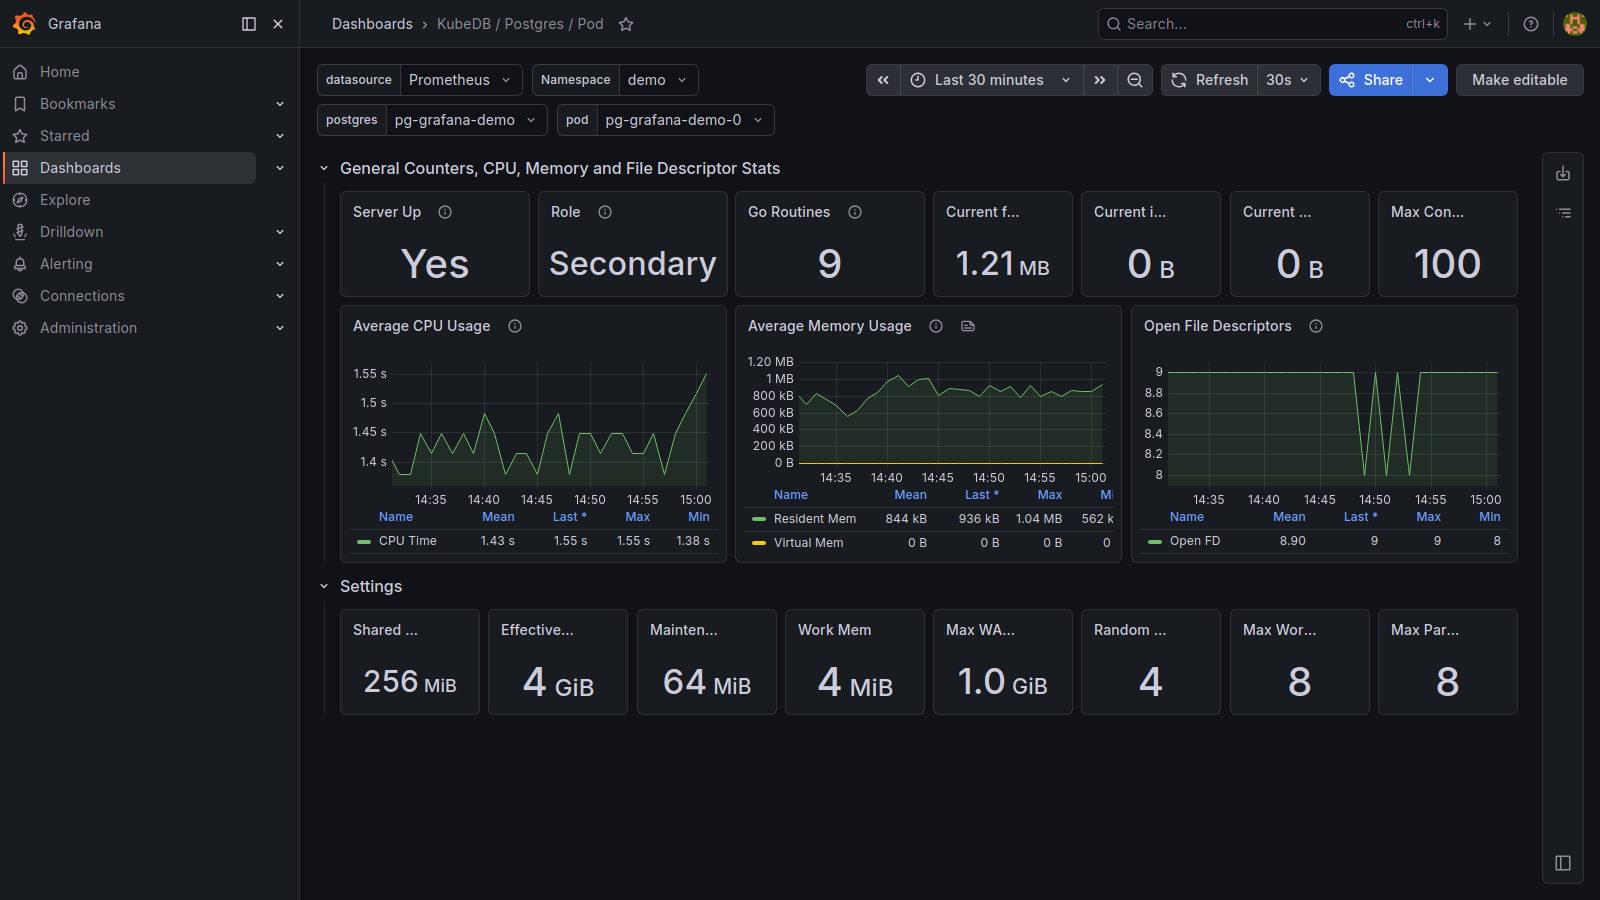Click the Refresh button
The width and height of the screenshot is (1600, 900).
coord(1210,80)
